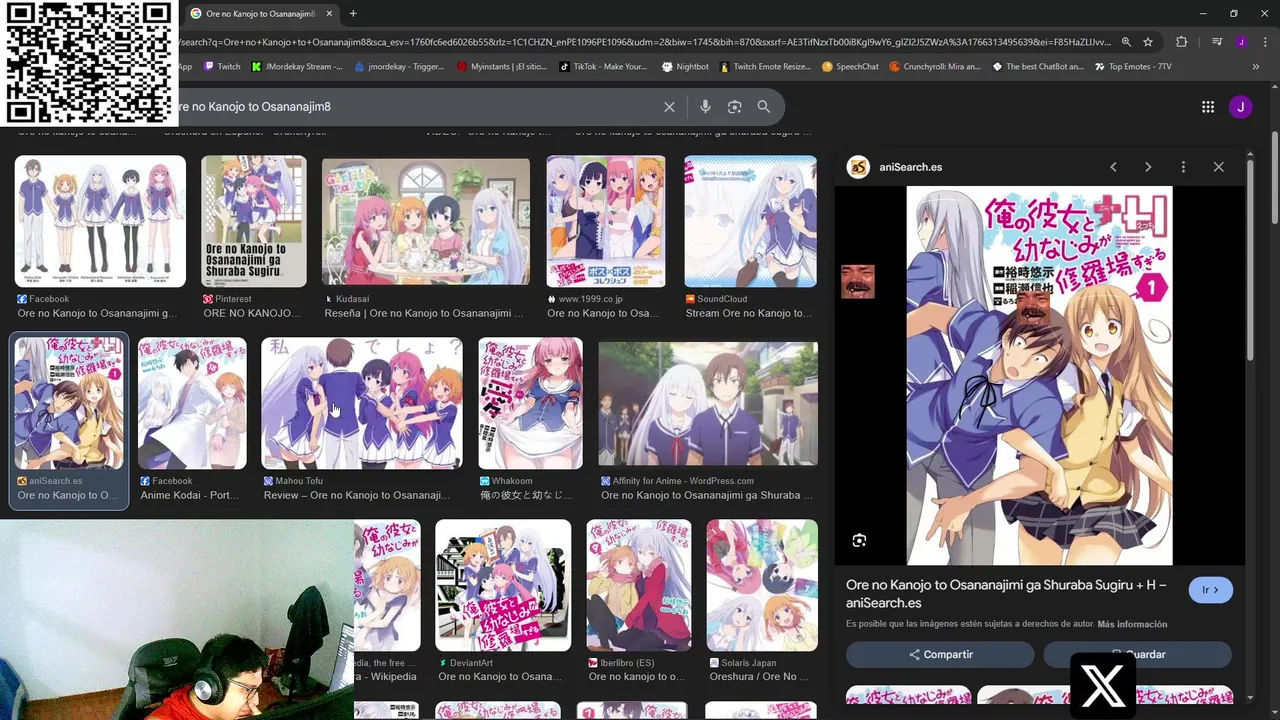This screenshot has width=1280, height=720.
Task: Open the Iberlibro (ES) result thumbnail
Action: [x=639, y=585]
